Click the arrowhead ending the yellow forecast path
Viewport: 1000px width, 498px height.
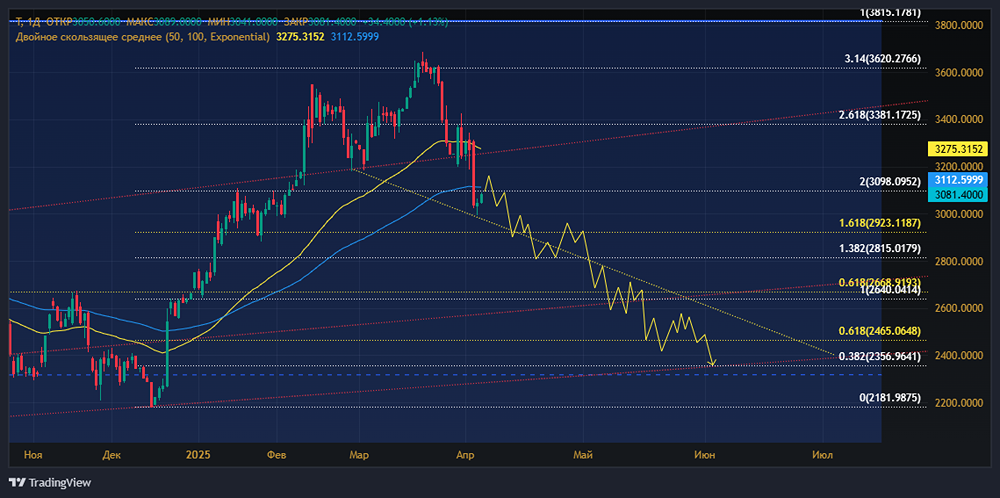coord(712,363)
